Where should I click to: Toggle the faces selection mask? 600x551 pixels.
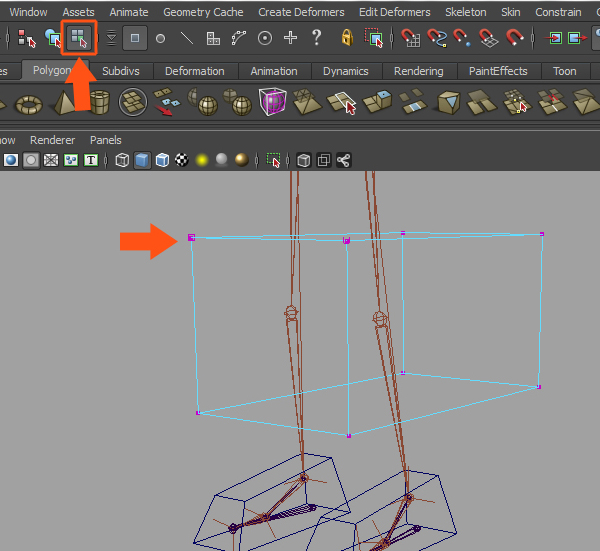pyautogui.click(x=213, y=38)
